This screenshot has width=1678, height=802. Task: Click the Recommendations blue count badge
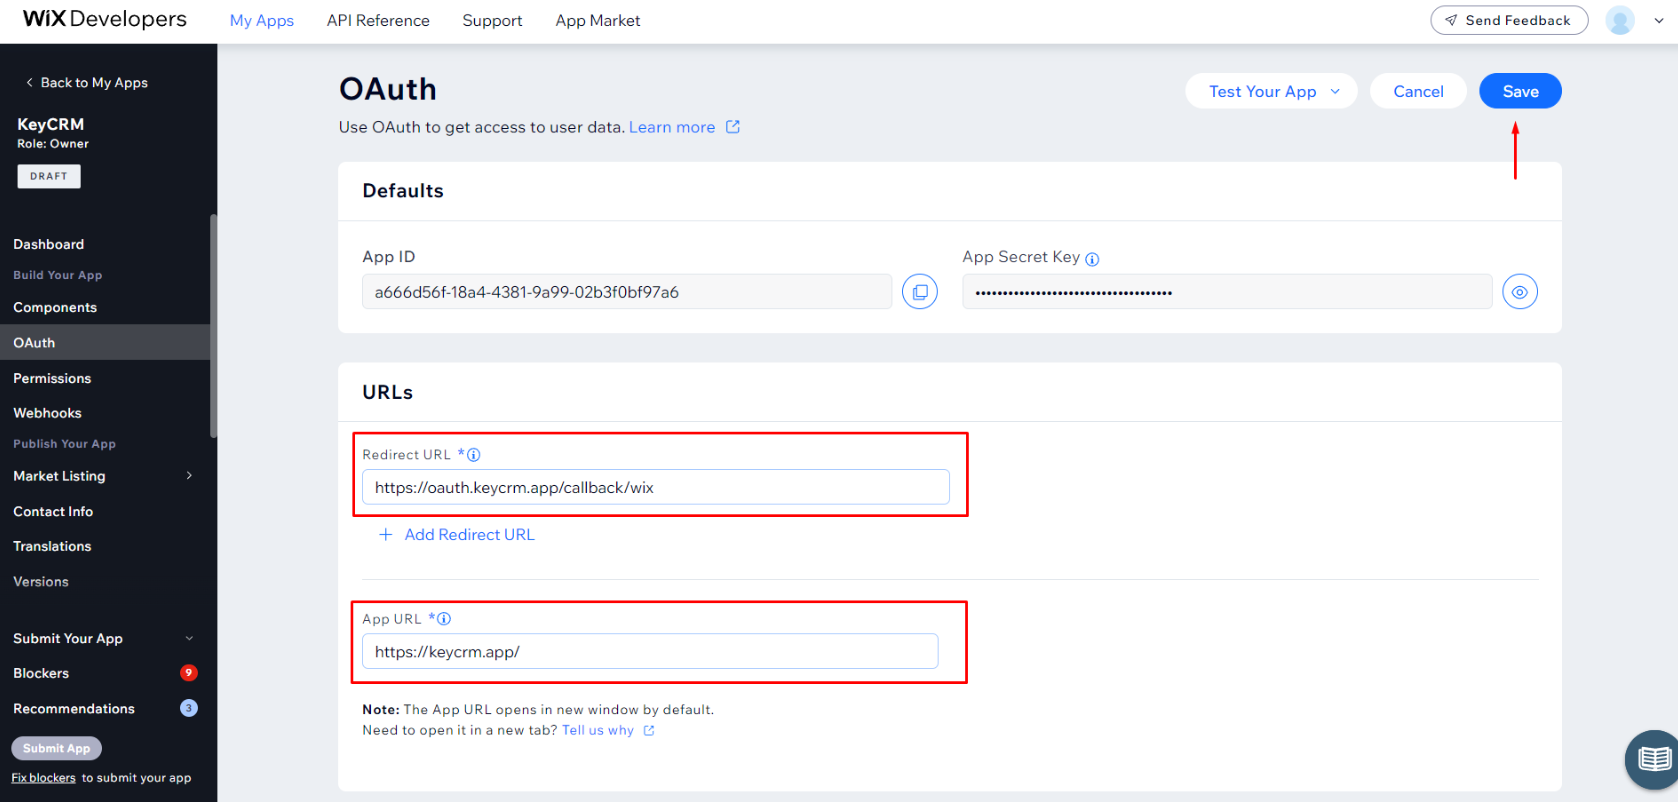coord(189,708)
